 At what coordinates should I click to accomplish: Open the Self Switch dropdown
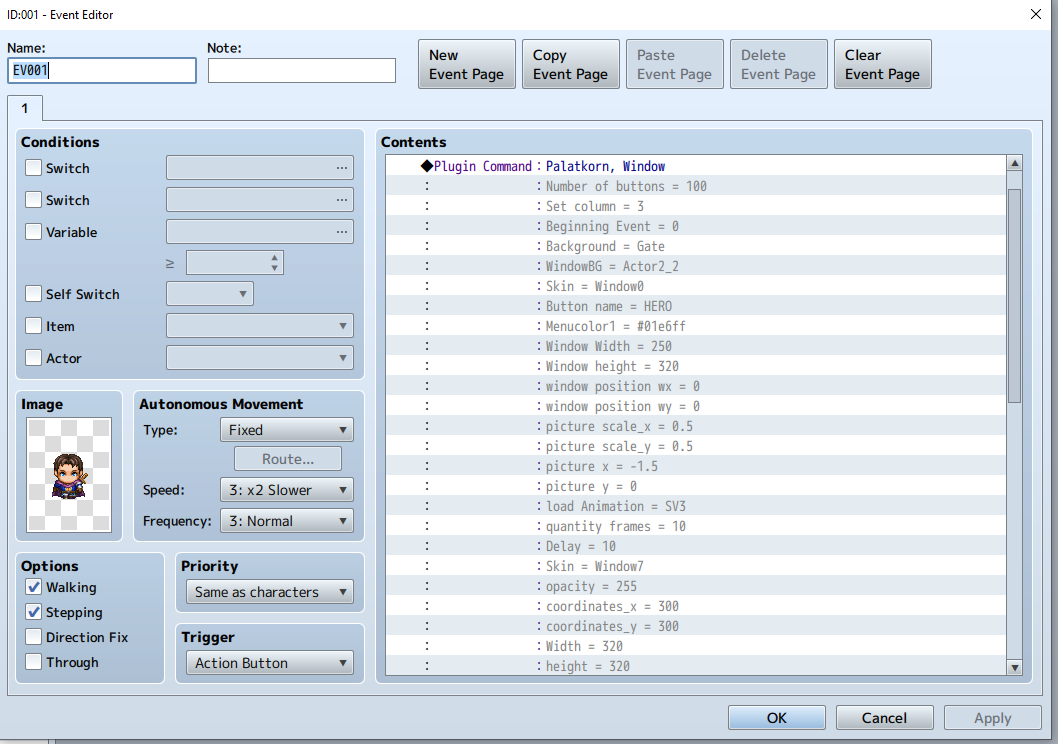(210, 294)
